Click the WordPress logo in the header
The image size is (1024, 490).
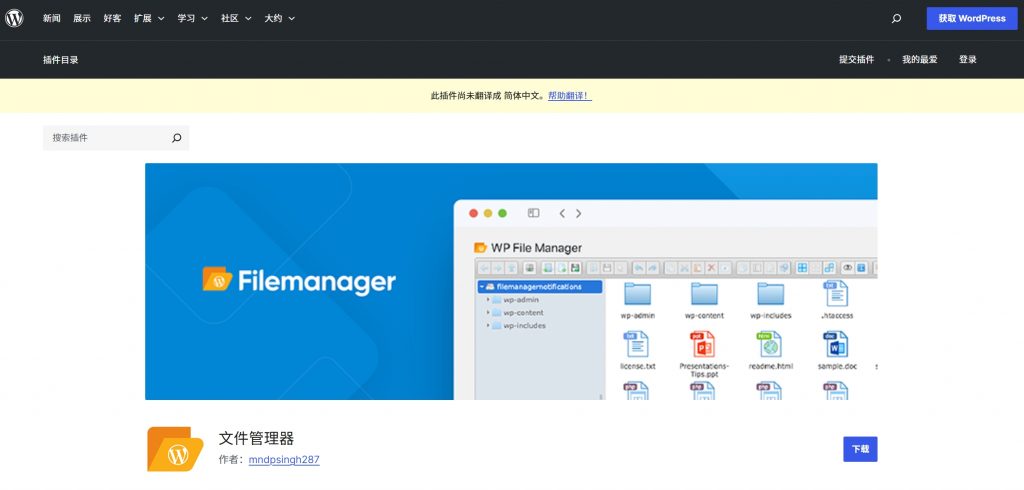click(x=14, y=18)
